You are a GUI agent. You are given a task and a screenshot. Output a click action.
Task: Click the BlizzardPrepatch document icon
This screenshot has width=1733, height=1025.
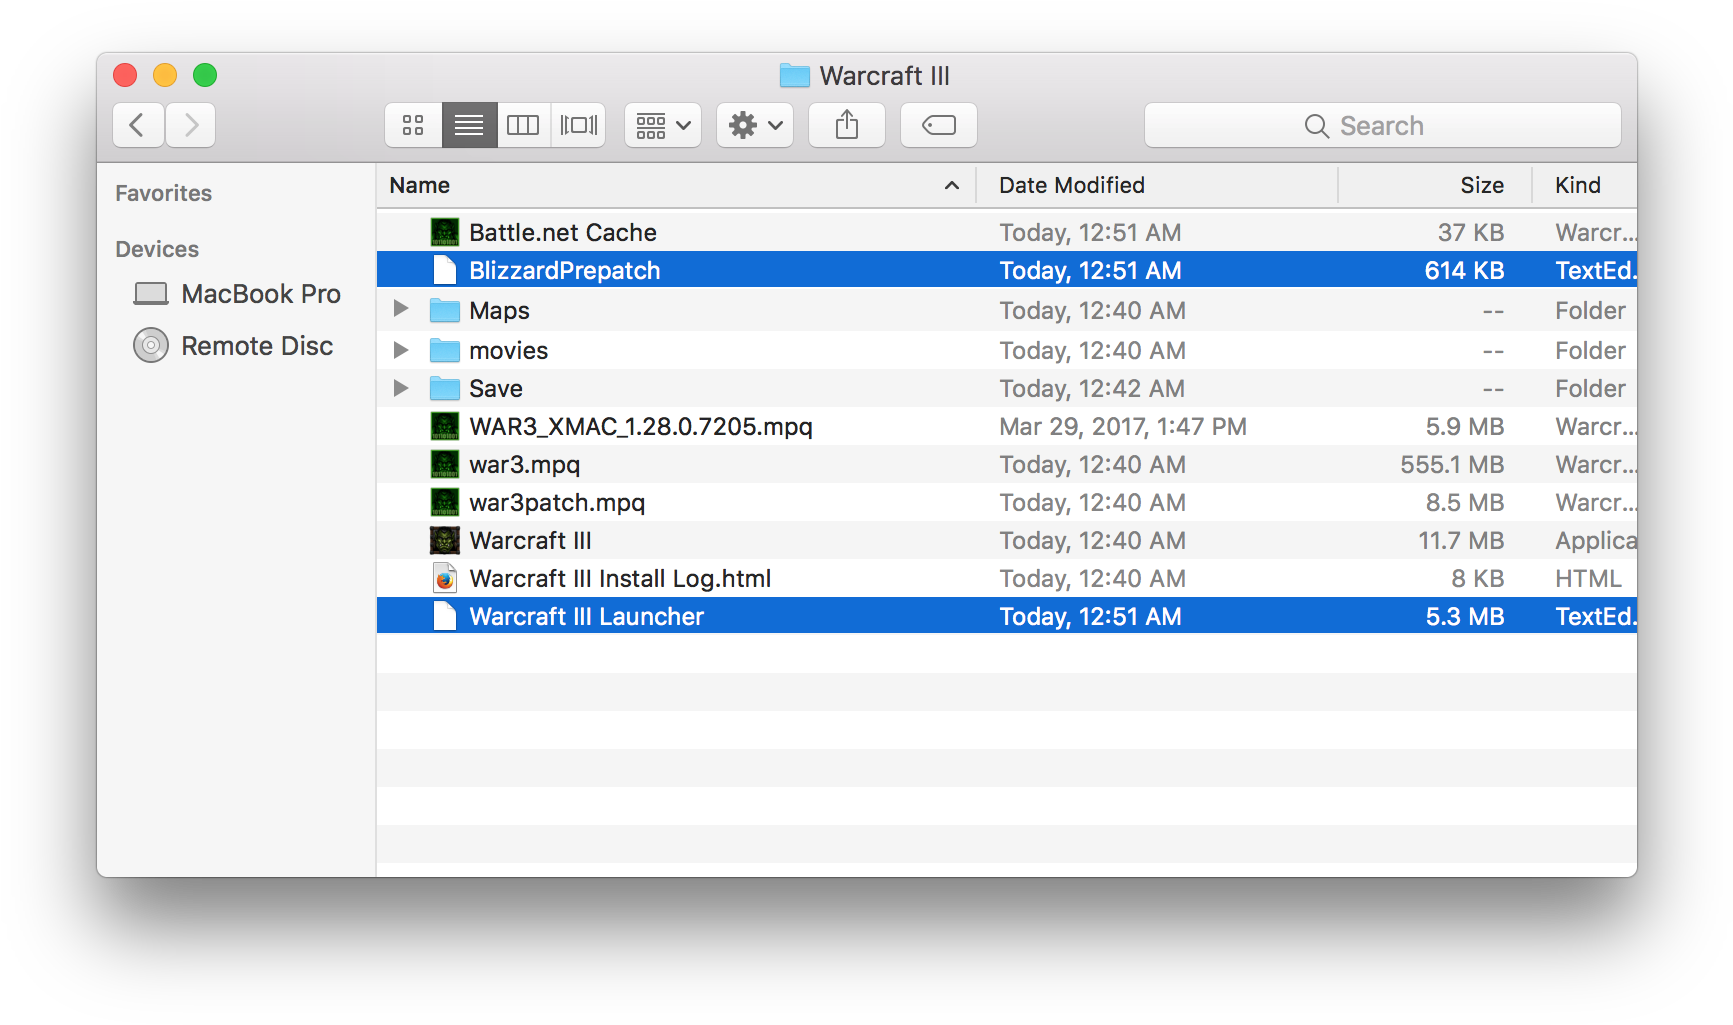[445, 270]
